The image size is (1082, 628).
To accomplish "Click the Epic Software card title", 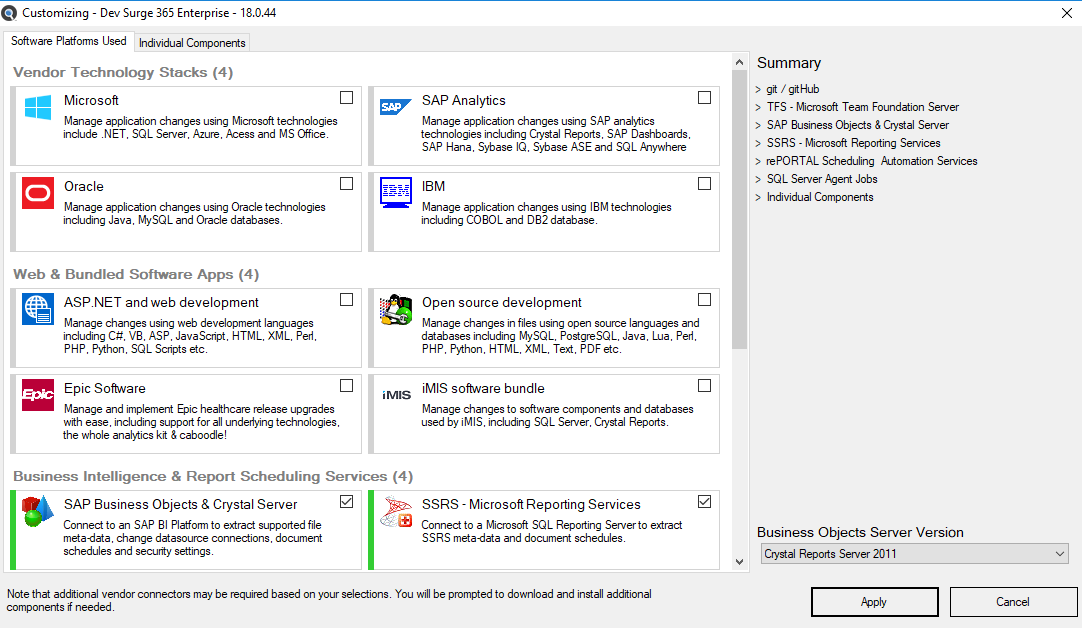I will [105, 389].
